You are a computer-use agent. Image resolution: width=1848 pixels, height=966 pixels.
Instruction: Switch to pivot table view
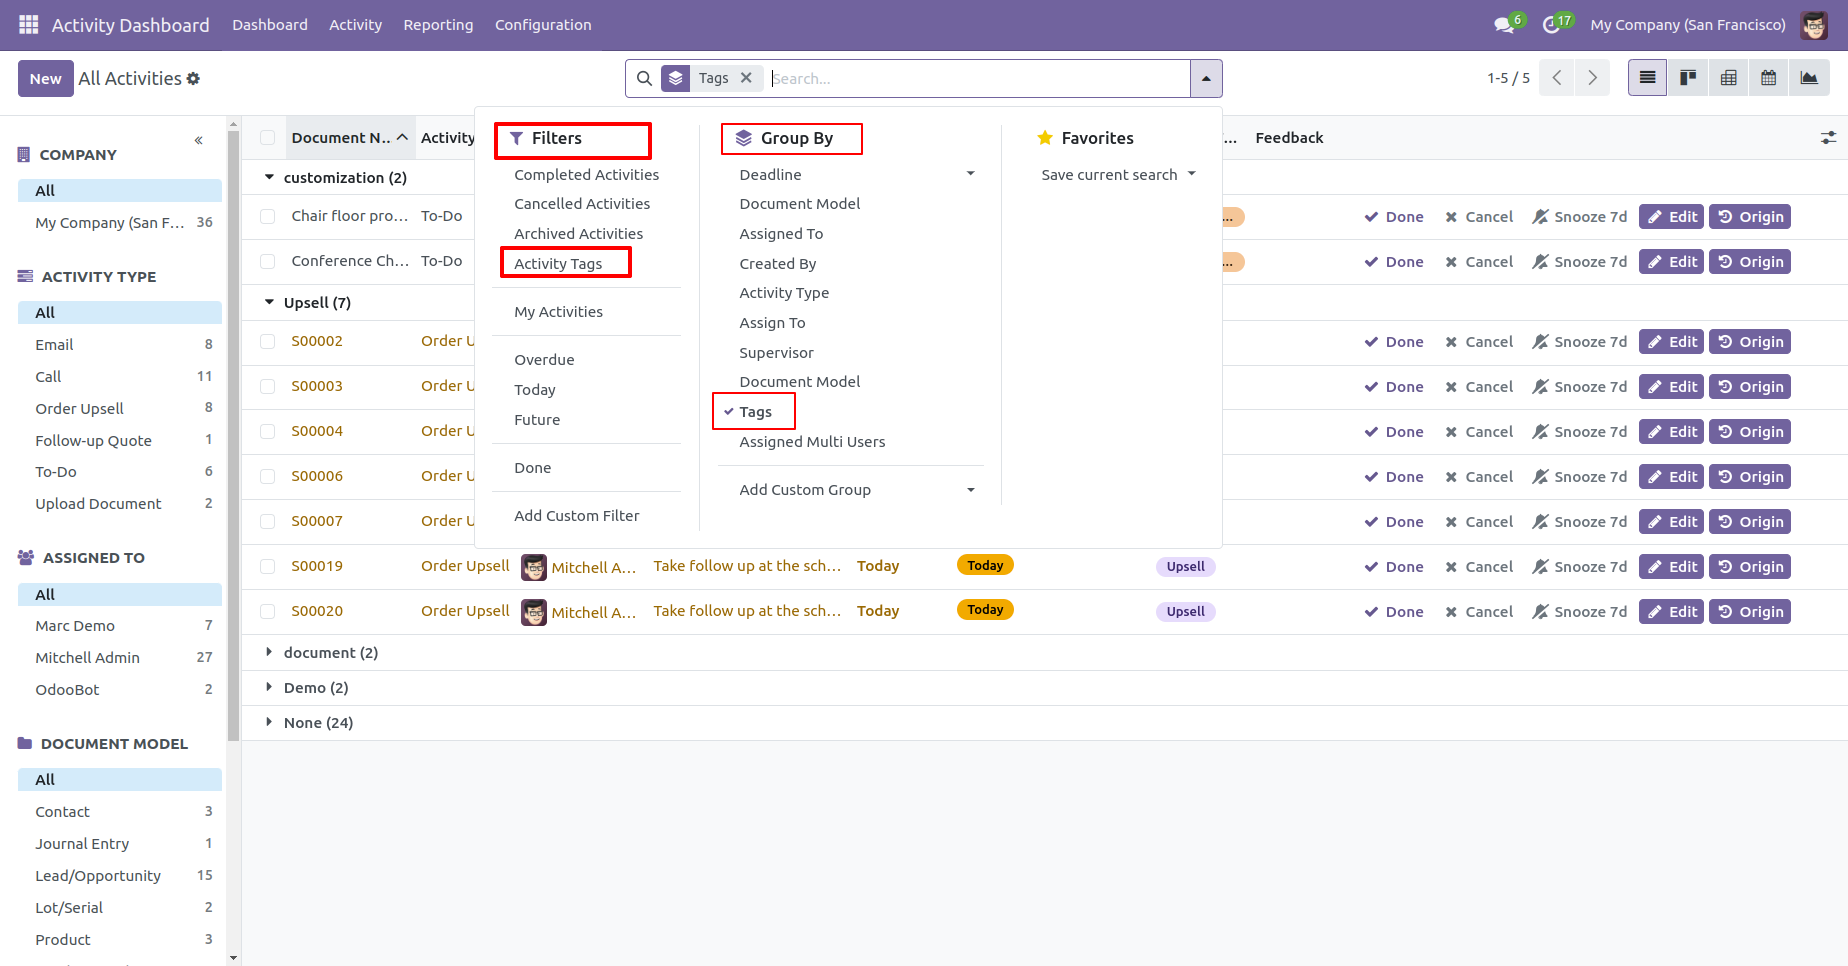[x=1728, y=78]
